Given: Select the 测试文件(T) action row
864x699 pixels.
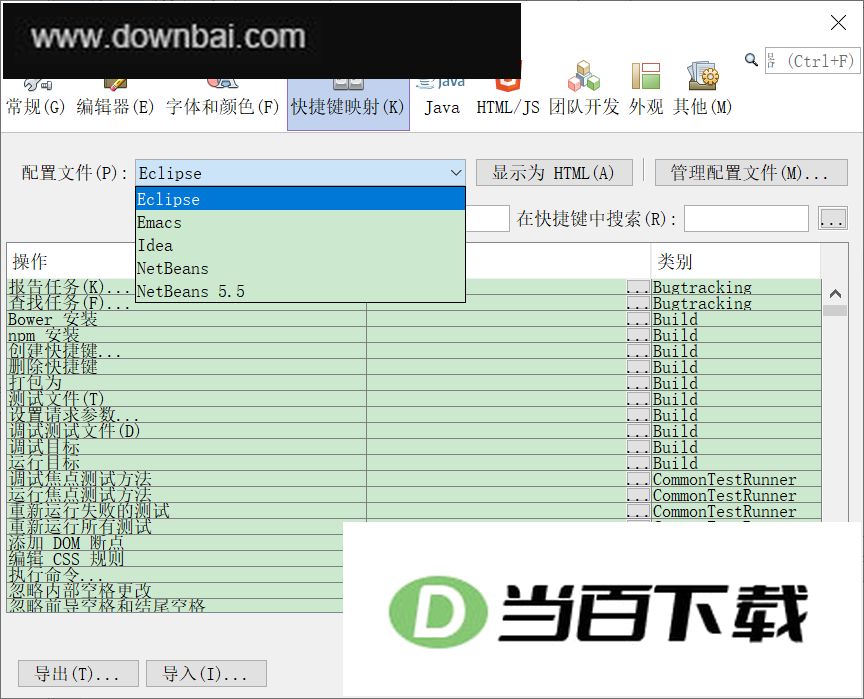Looking at the screenshot, I should coord(186,399).
